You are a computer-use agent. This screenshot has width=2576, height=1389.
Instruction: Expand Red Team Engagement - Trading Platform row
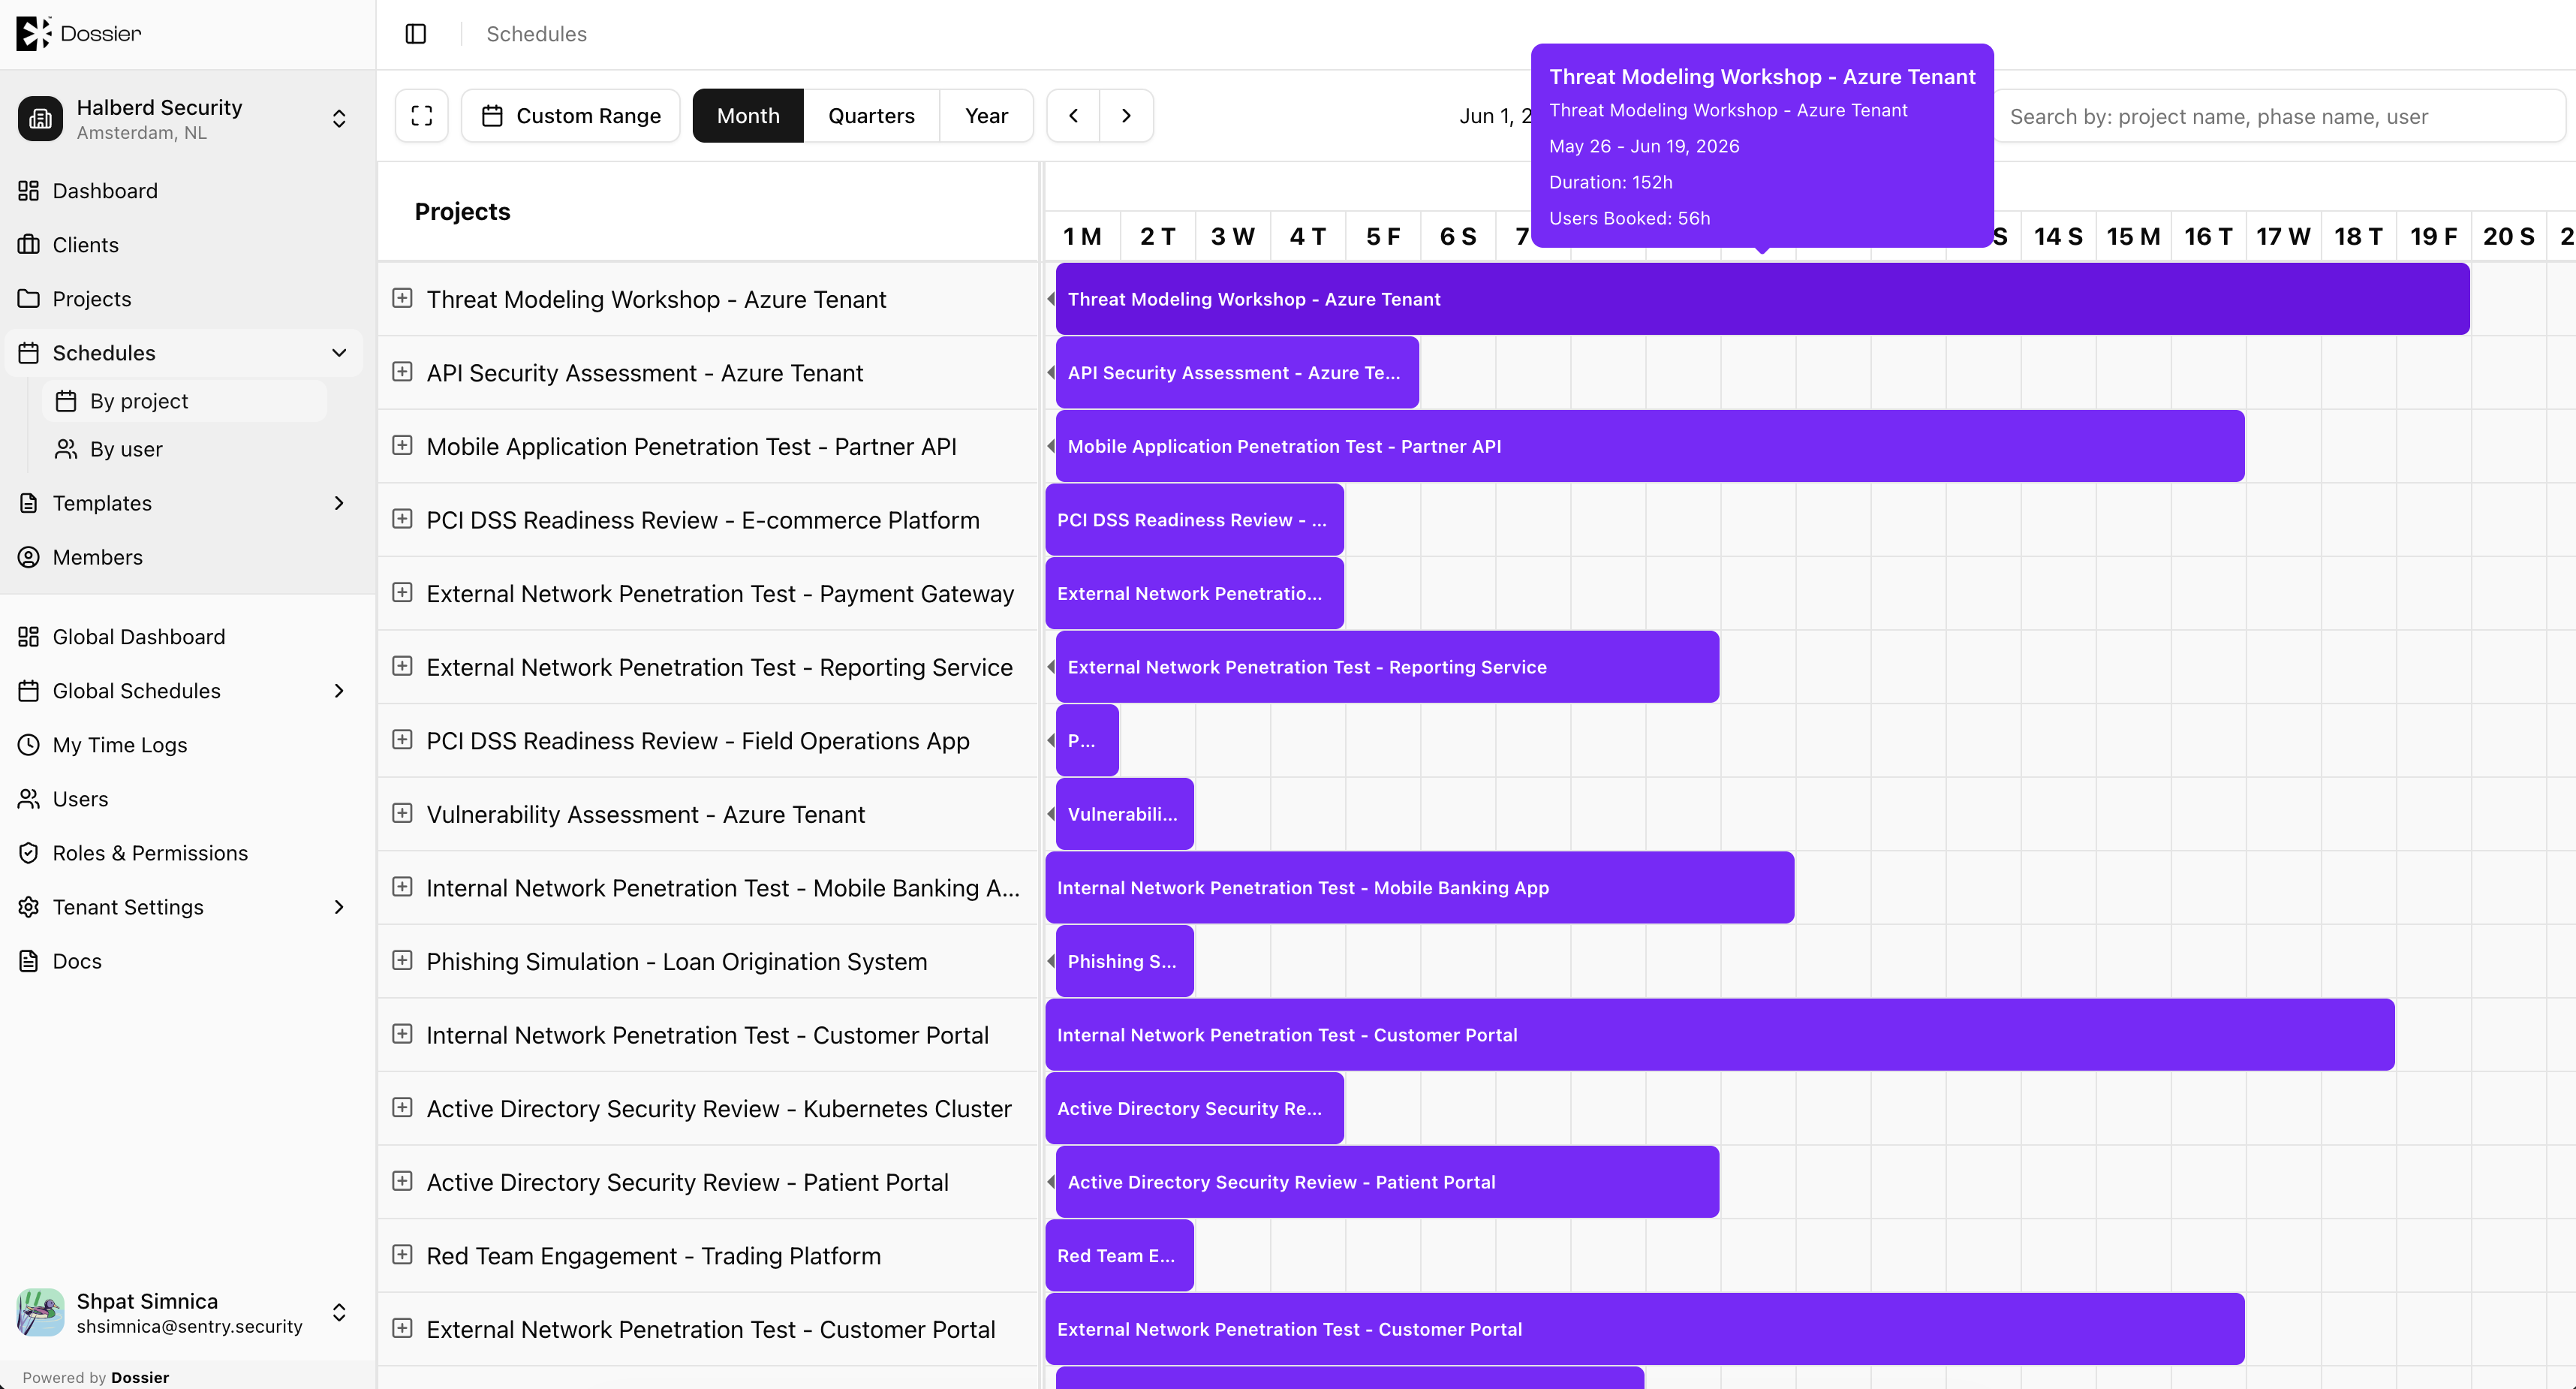[x=402, y=1255]
